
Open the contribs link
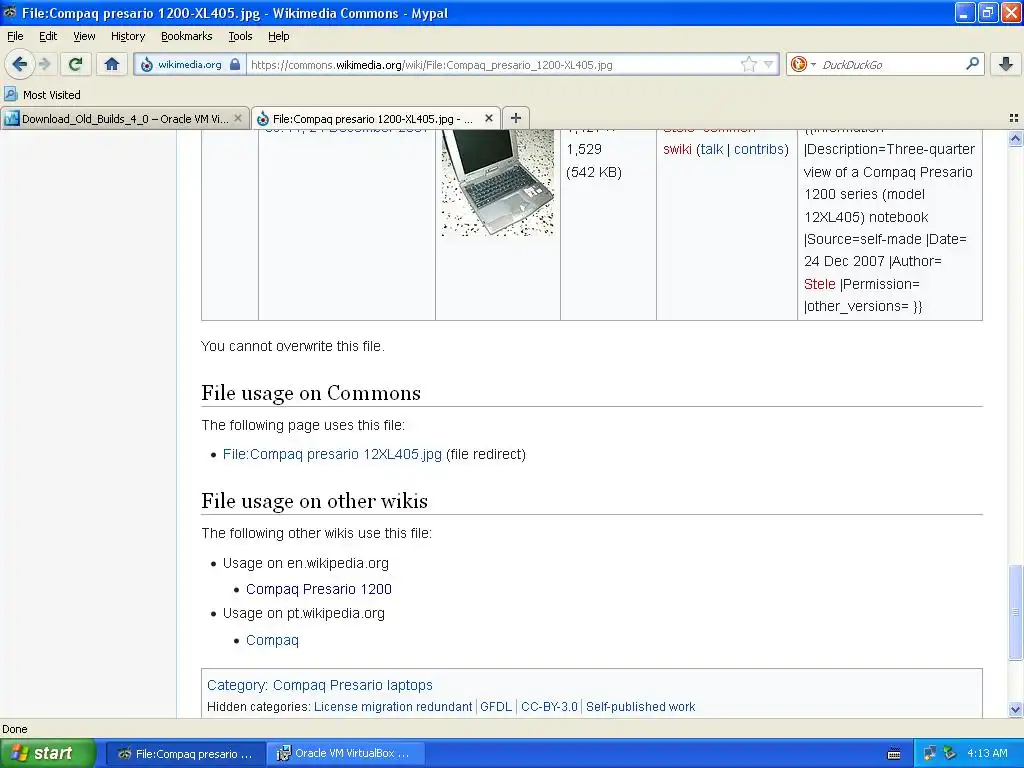point(758,149)
